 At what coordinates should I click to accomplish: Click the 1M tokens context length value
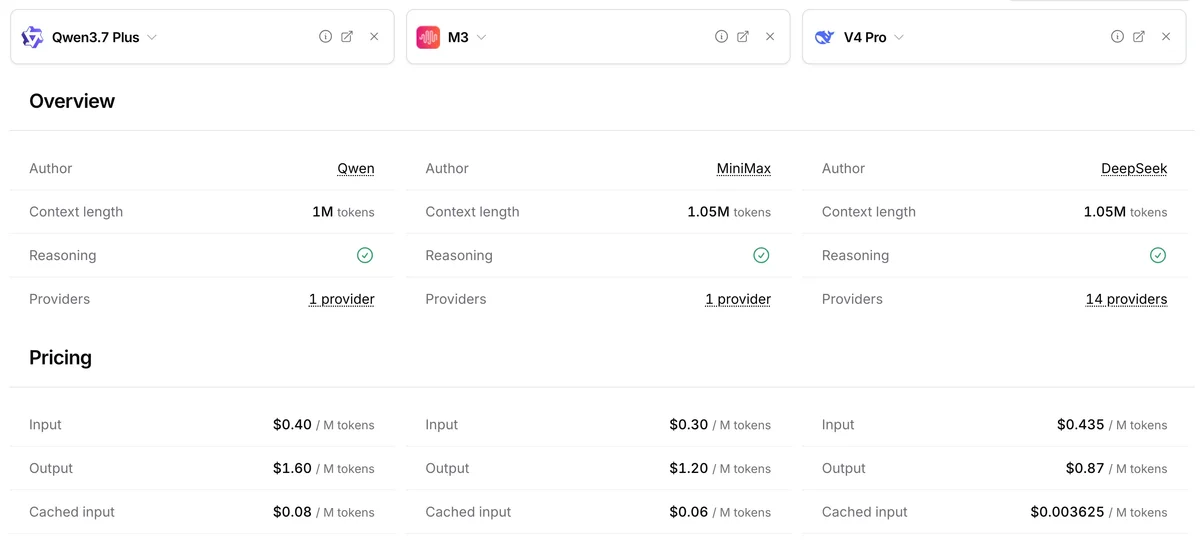343,212
